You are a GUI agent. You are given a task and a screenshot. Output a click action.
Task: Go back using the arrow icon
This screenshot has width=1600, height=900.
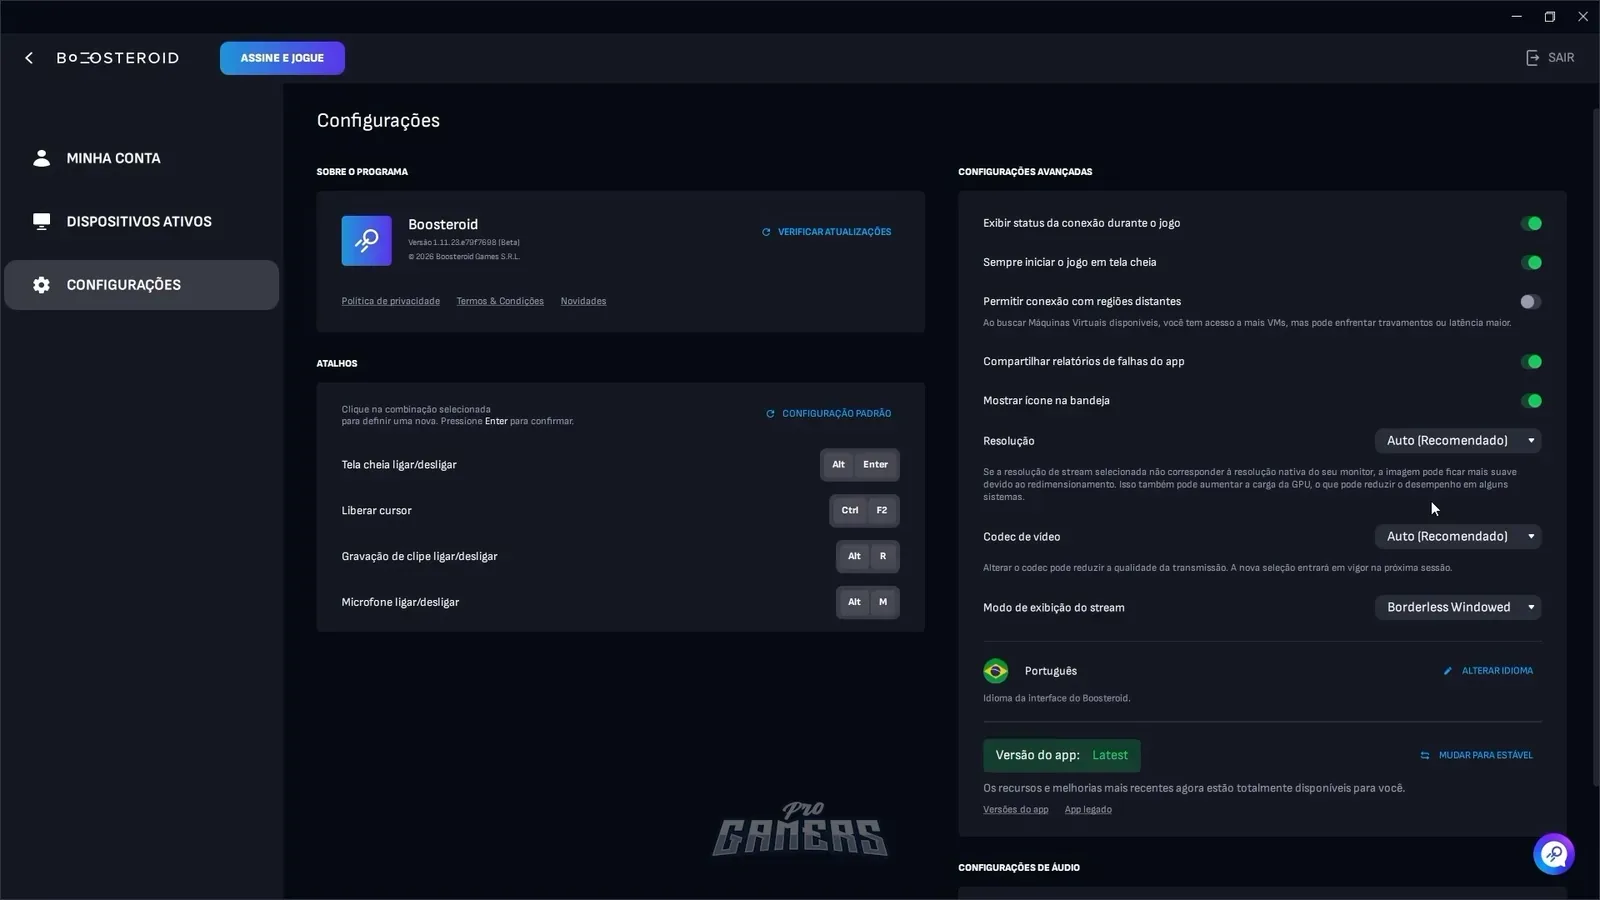point(29,58)
